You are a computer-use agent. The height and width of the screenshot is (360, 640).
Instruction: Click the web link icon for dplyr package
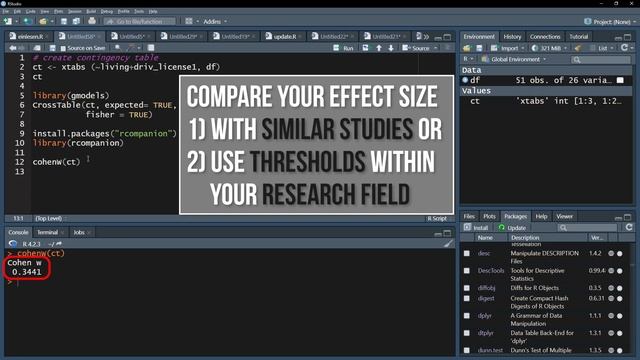611,316
